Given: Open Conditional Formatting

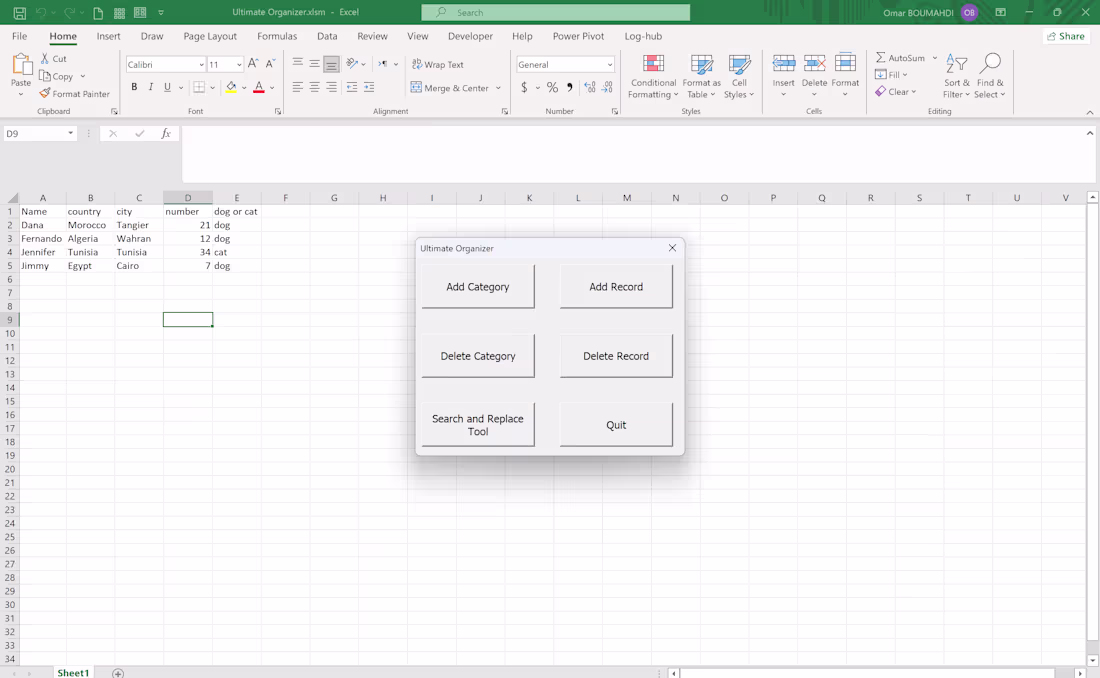Looking at the screenshot, I should 653,77.
